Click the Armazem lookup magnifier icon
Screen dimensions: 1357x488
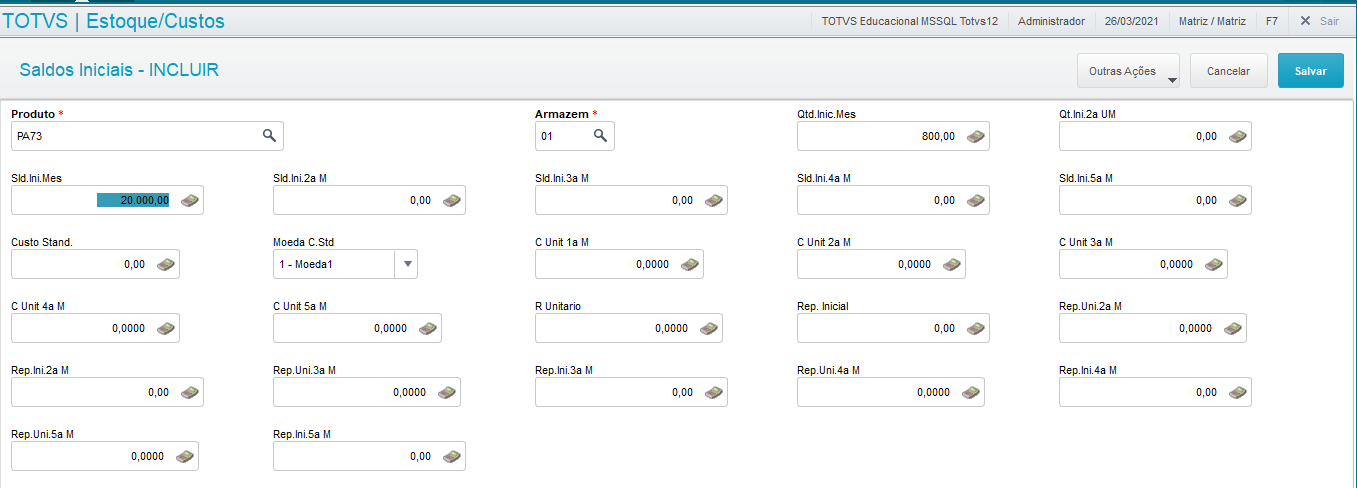pos(600,136)
